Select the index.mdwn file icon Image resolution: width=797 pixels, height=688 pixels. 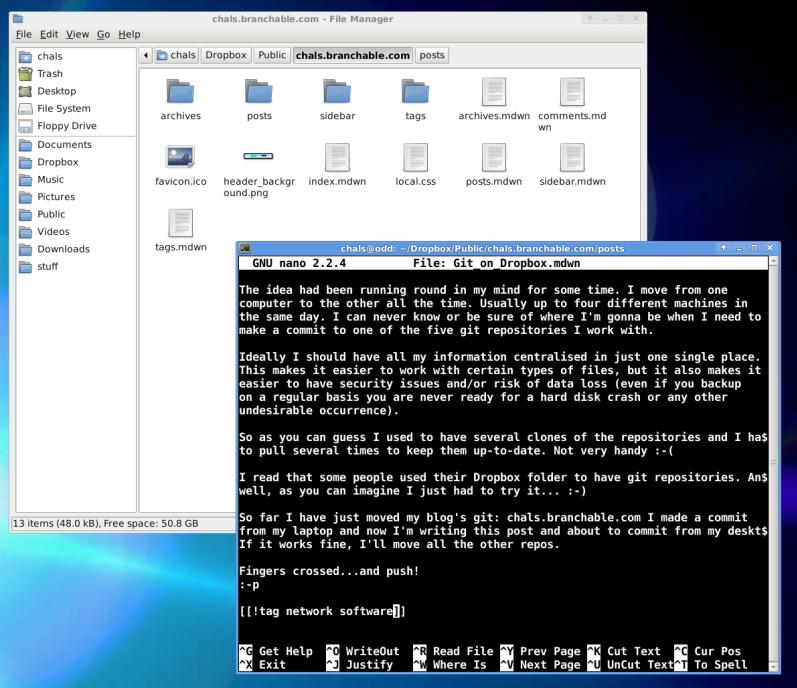[x=337, y=158]
